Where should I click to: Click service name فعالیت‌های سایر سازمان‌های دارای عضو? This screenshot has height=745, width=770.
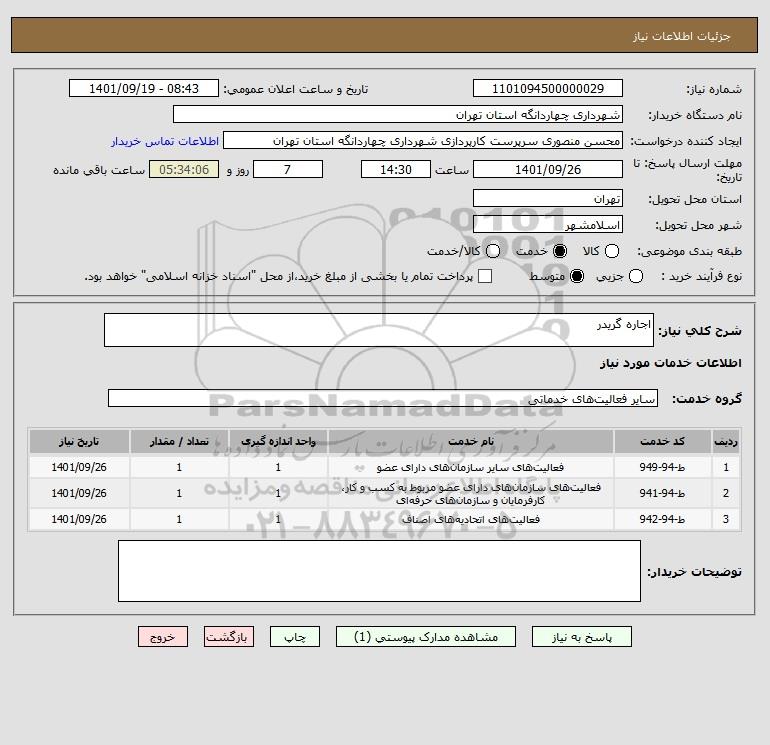click(470, 467)
